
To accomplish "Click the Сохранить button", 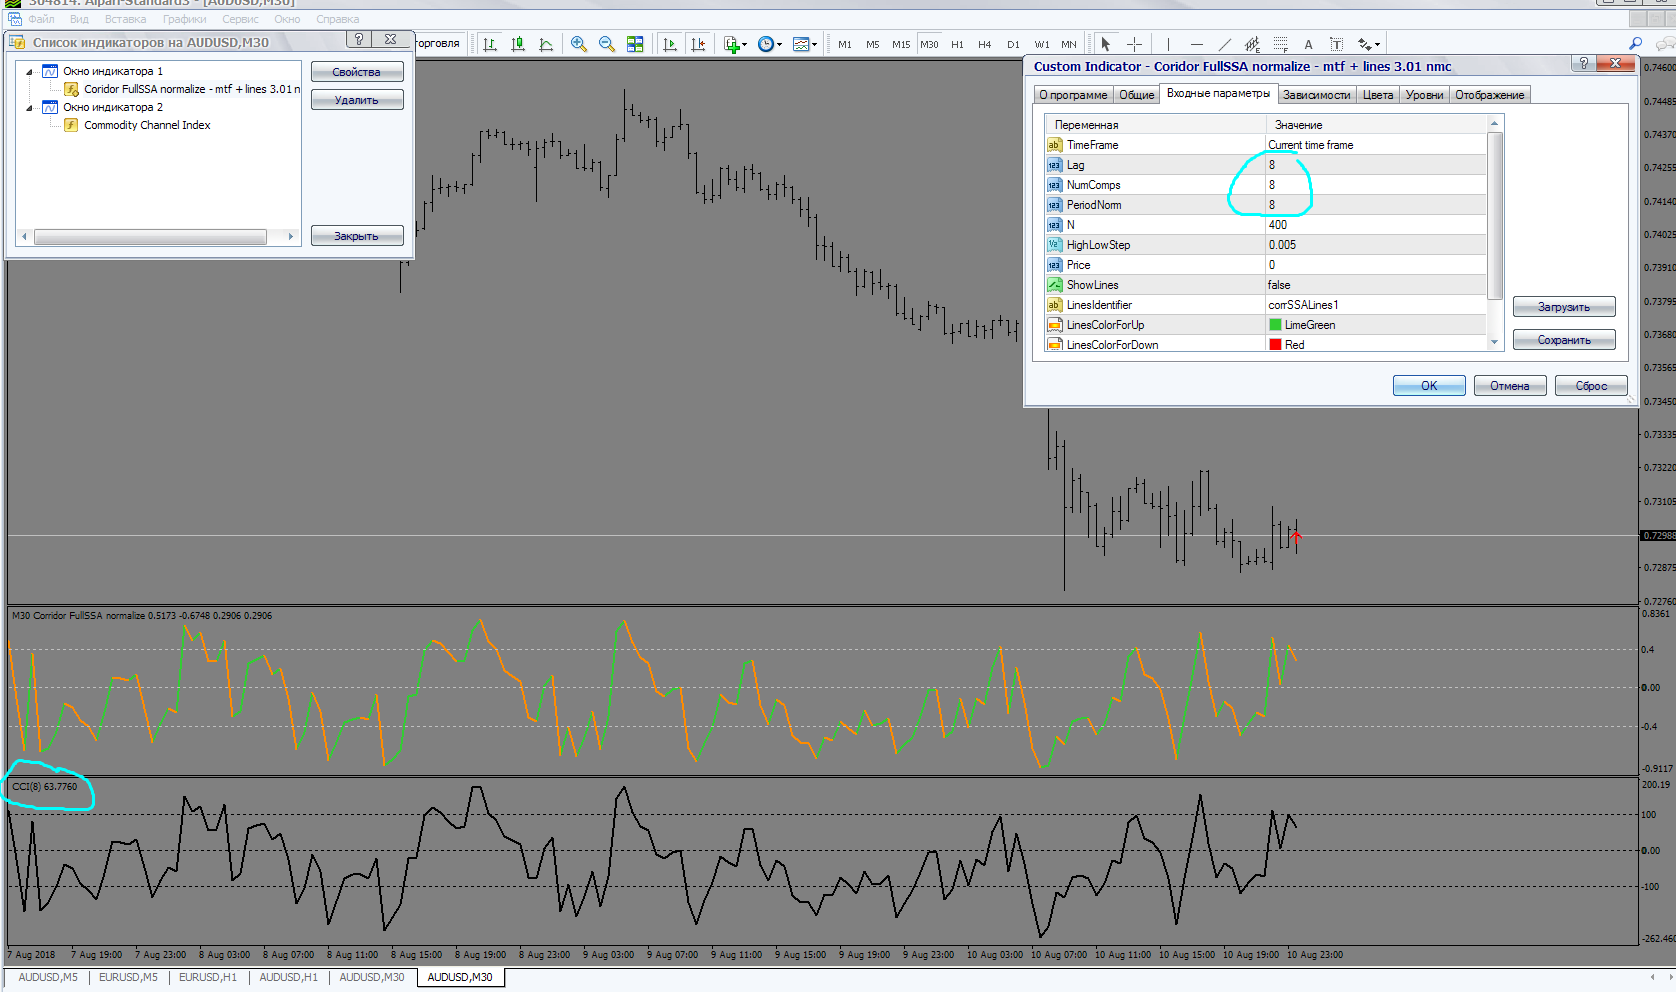I will (1564, 340).
